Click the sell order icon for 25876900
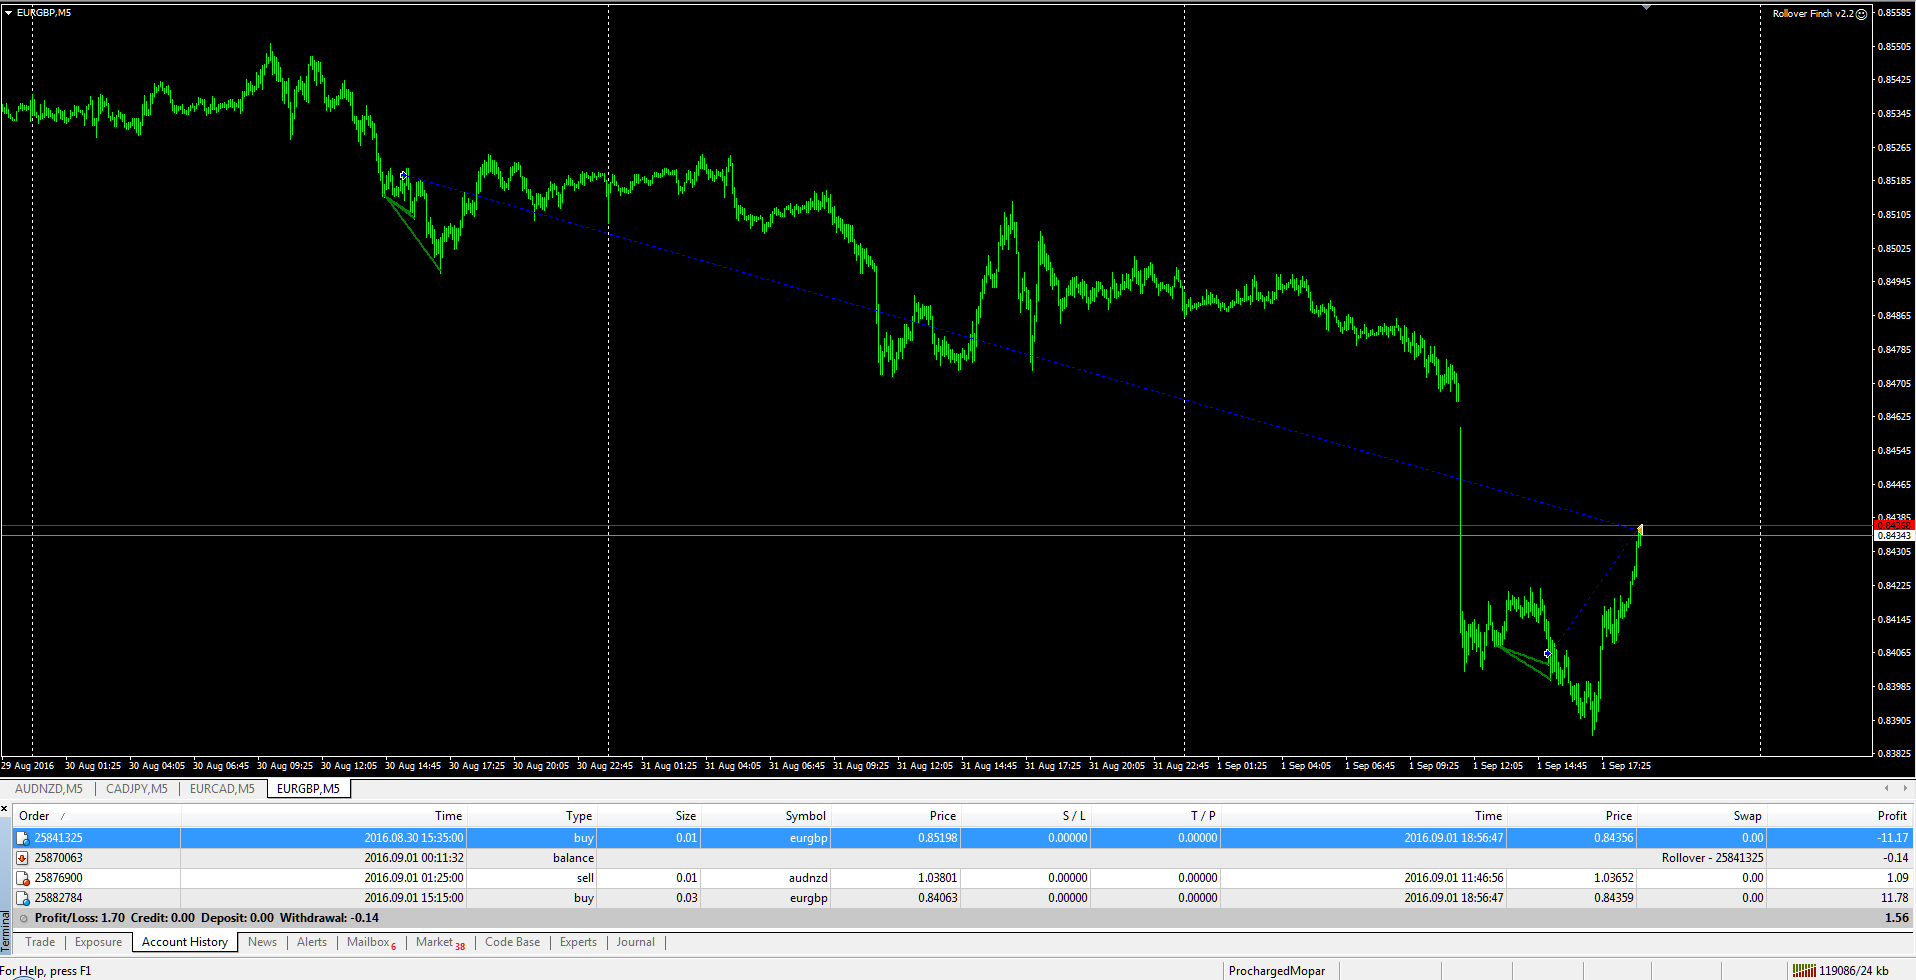The width and height of the screenshot is (1916, 980). [x=22, y=878]
